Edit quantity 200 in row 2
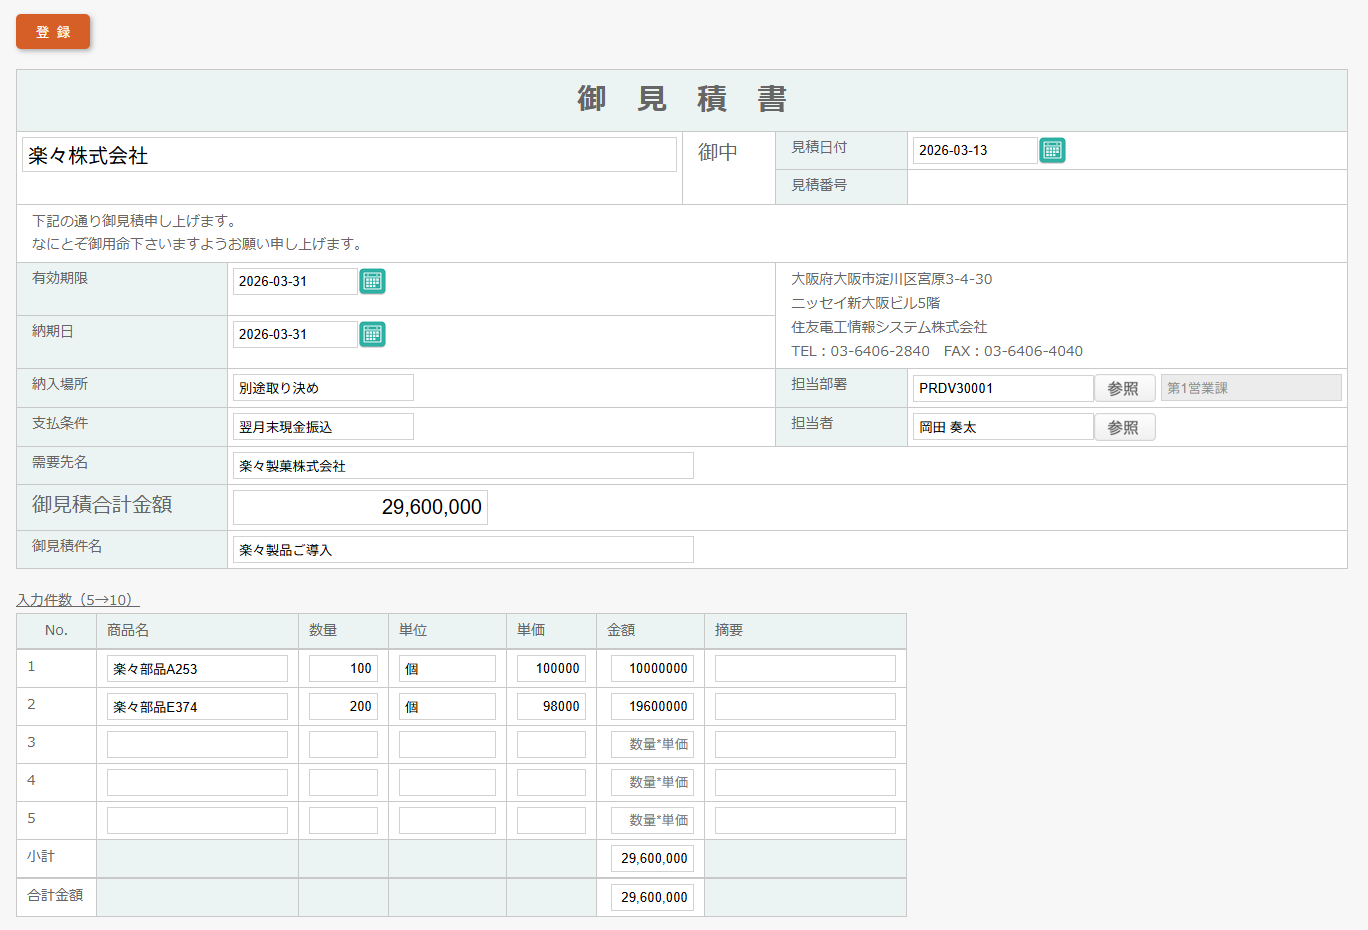Viewport: 1368px width, 930px height. [x=343, y=707]
